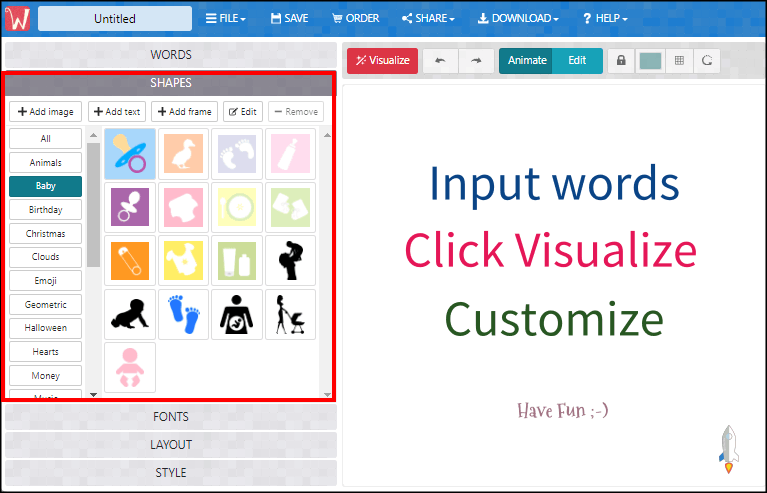Open the grid icon in toolbar
Image resolution: width=767 pixels, height=493 pixels.
click(x=679, y=61)
